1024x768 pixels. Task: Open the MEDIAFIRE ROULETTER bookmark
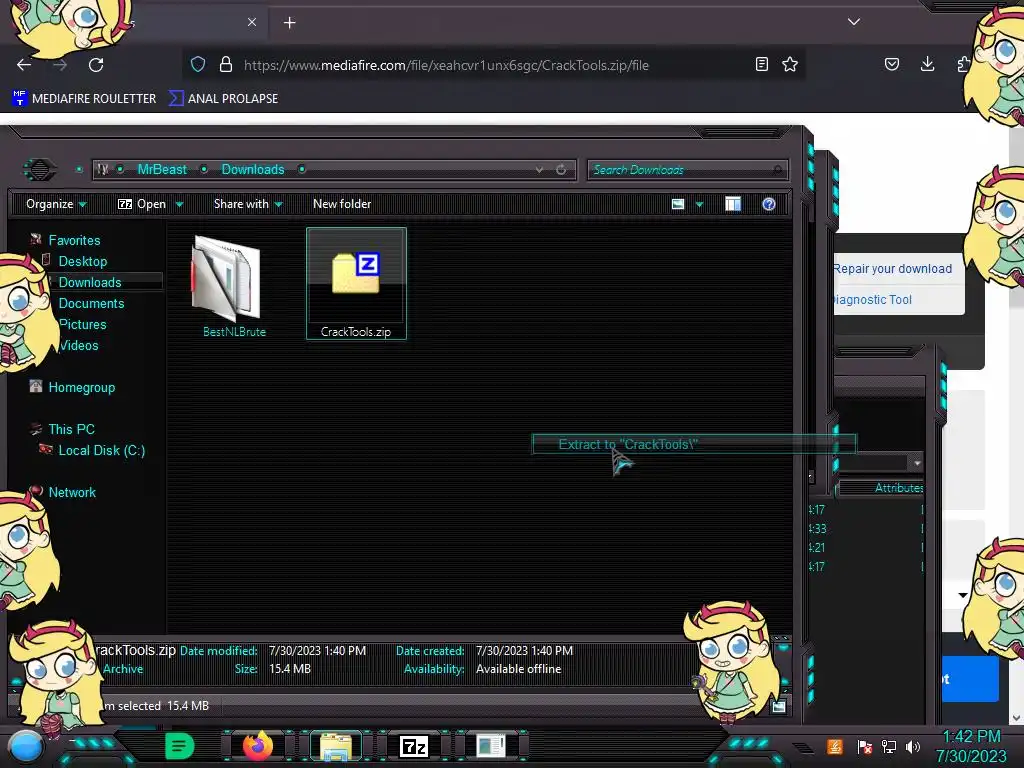pos(84,99)
